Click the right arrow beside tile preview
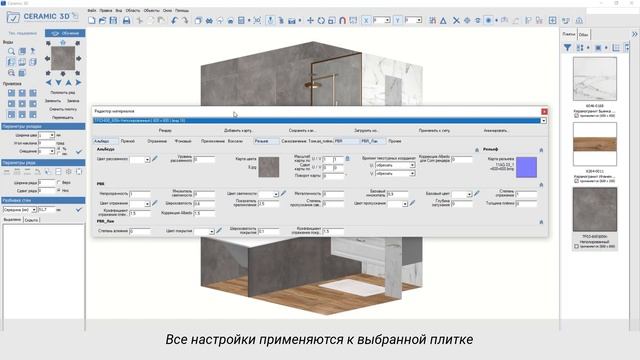 [78, 58]
